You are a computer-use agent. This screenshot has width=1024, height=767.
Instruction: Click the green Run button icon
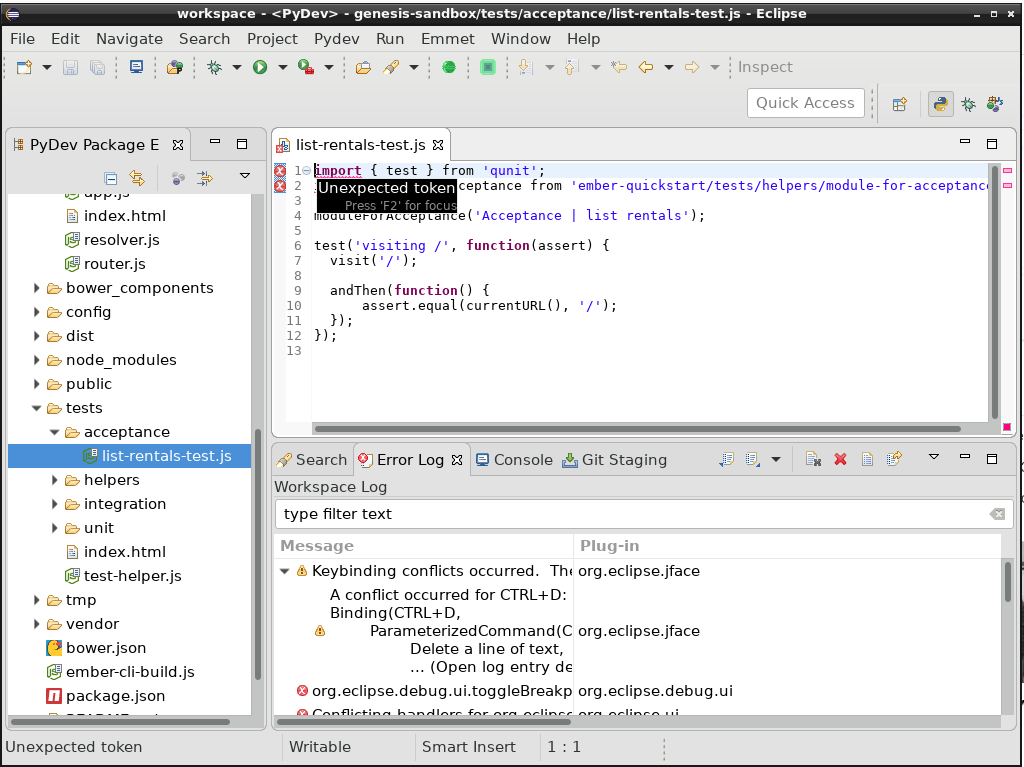click(260, 67)
